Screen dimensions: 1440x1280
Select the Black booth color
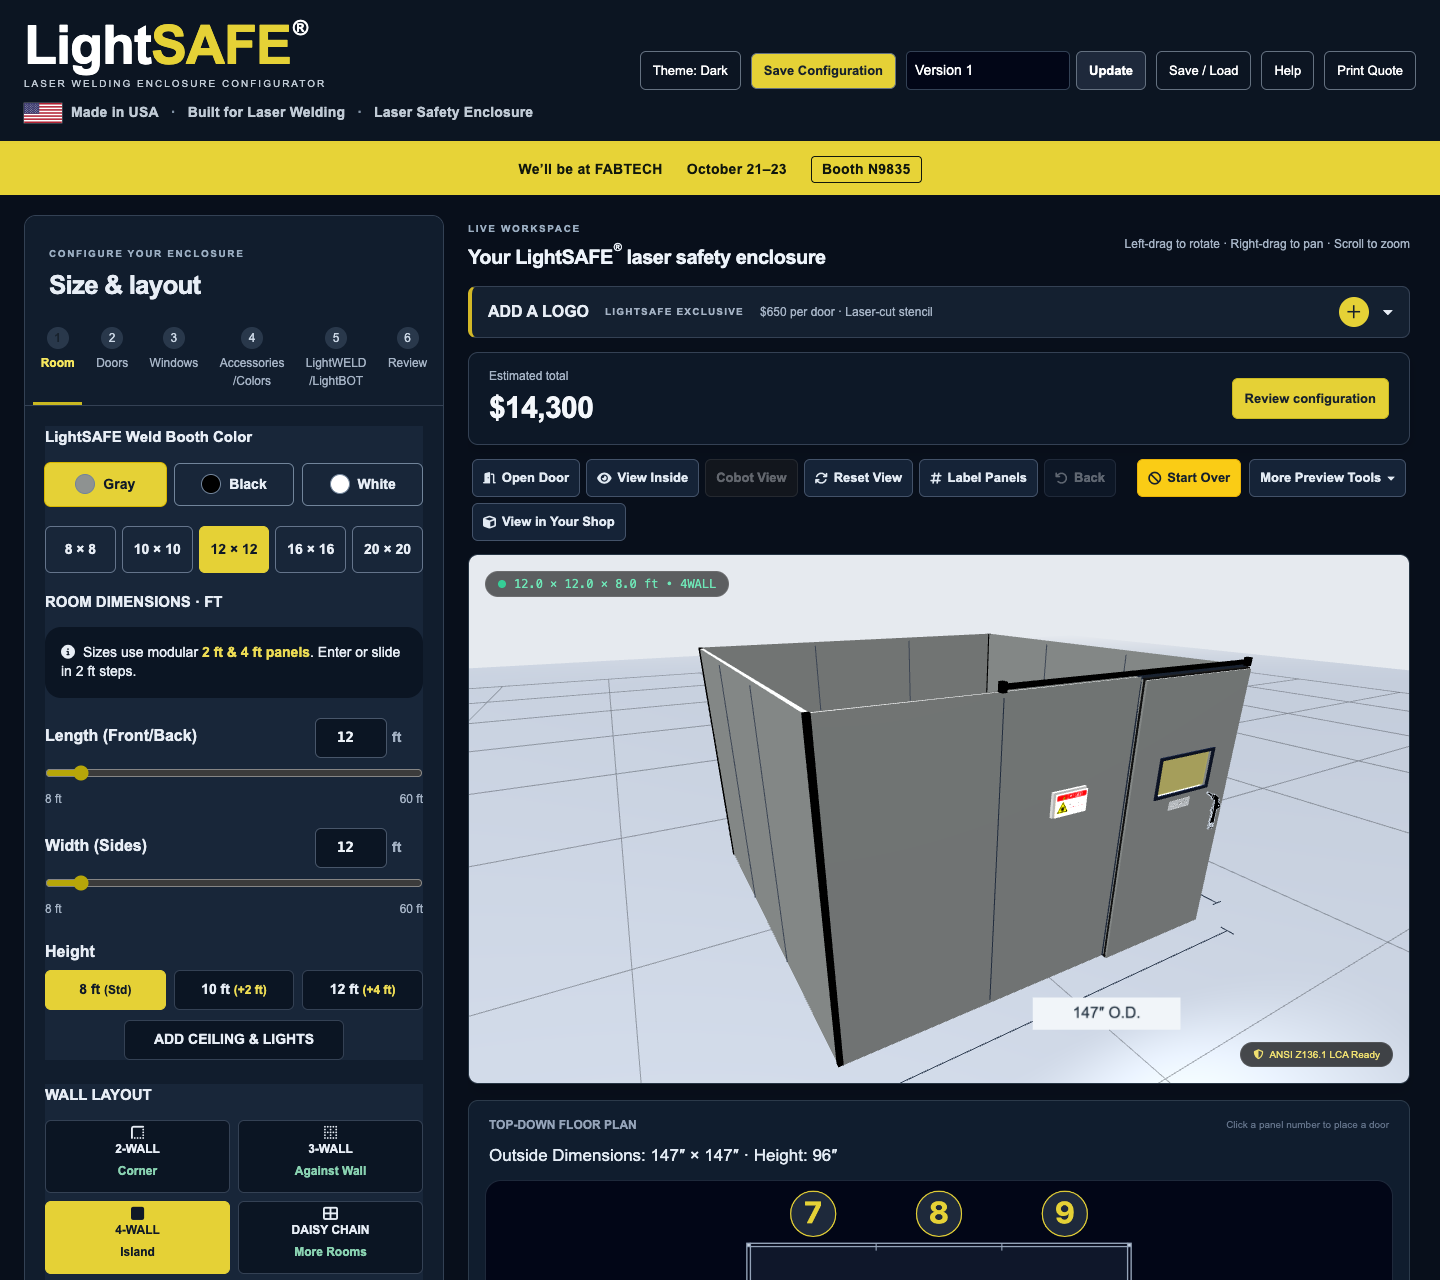234,484
